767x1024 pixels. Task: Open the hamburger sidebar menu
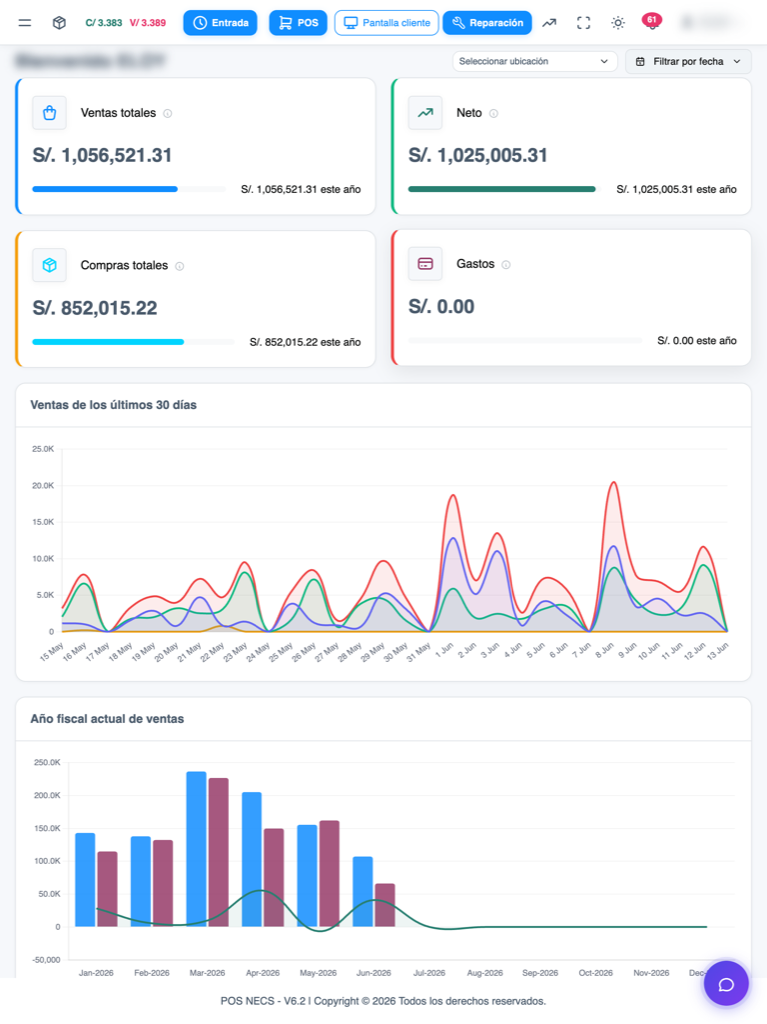click(x=25, y=23)
